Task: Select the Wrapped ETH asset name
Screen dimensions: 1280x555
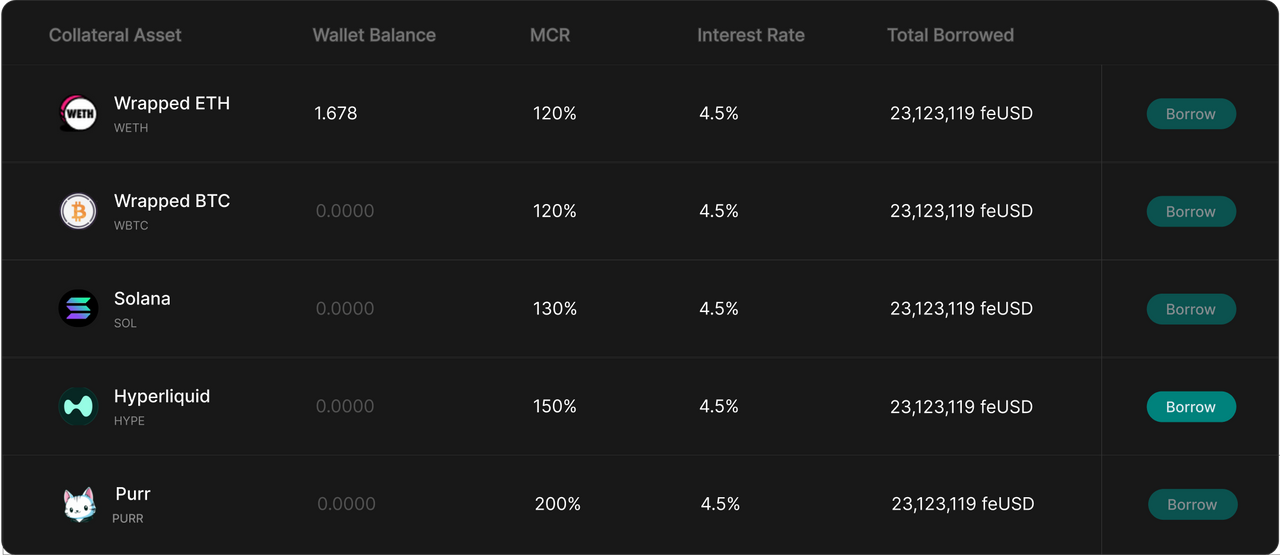Action: [172, 103]
